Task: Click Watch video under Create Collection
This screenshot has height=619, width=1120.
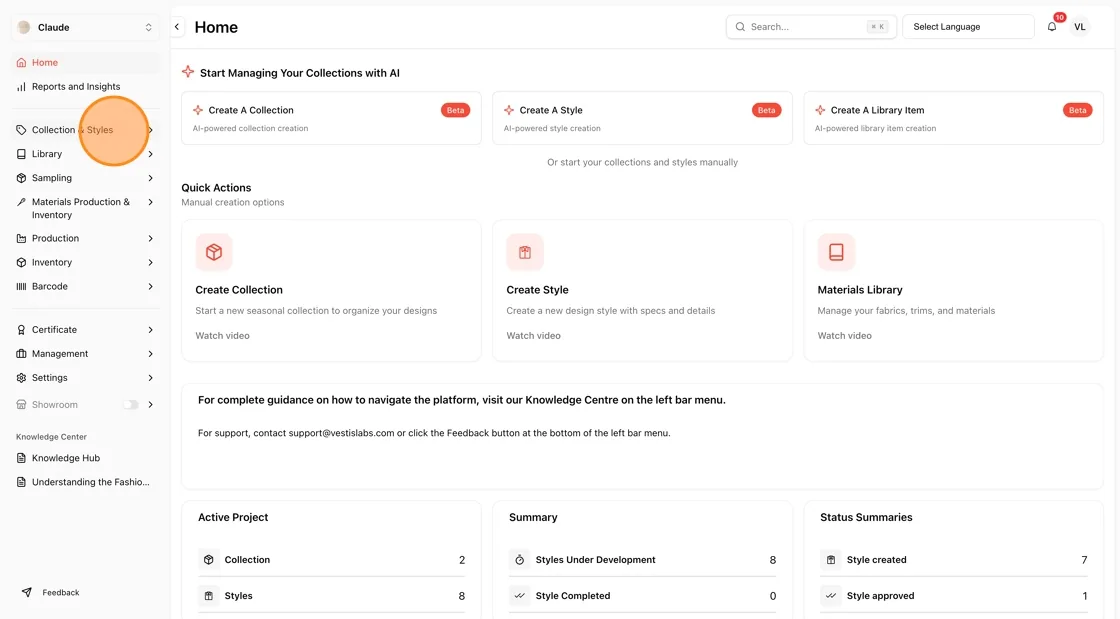Action: 222,336
